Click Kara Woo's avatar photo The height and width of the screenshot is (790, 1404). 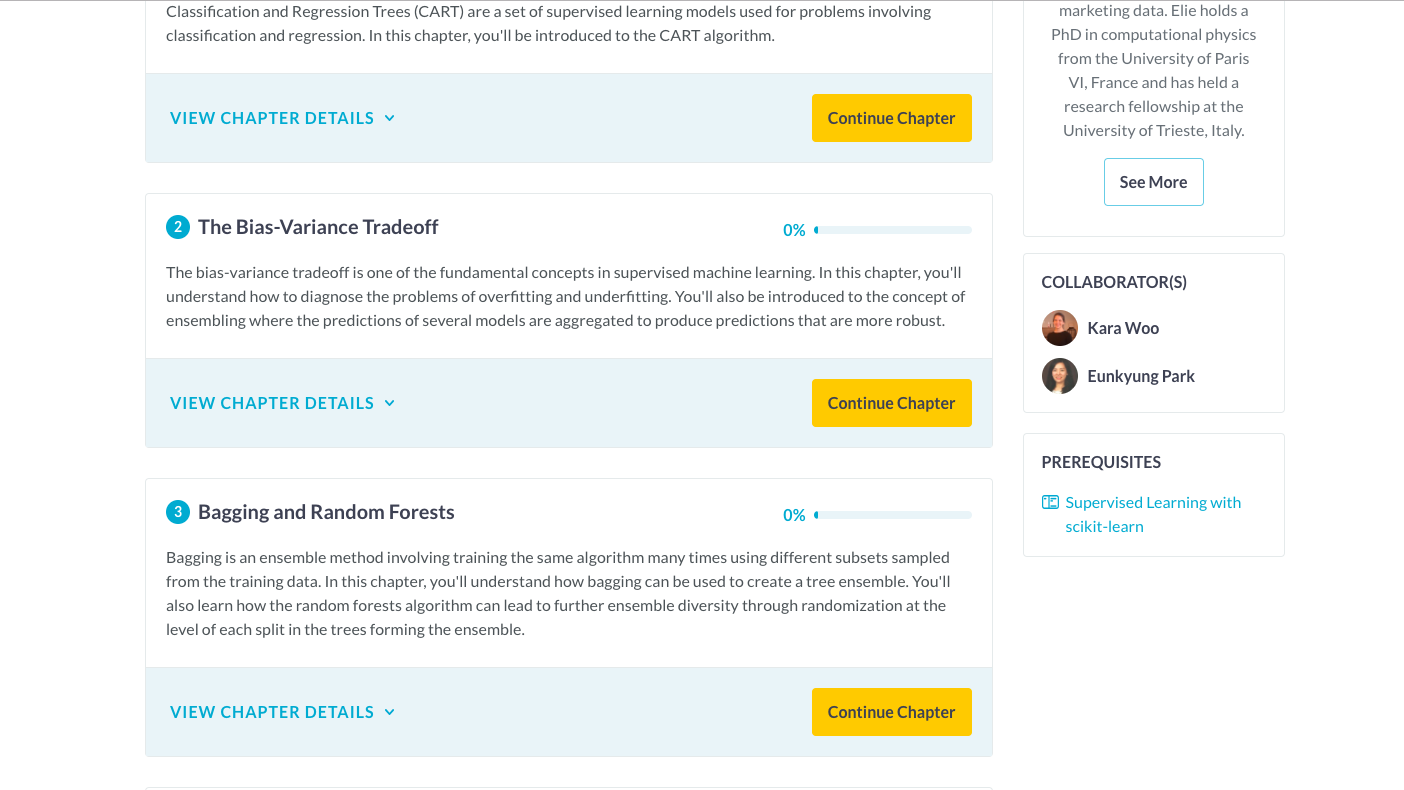point(1060,328)
